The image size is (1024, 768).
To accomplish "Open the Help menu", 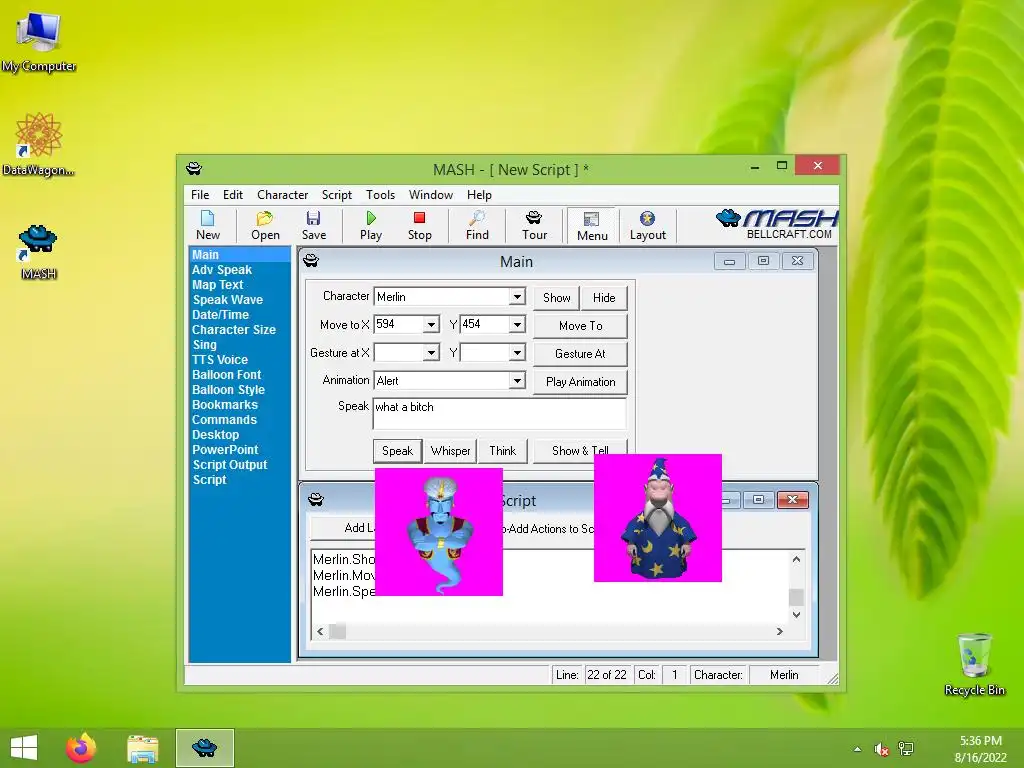I will point(479,195).
